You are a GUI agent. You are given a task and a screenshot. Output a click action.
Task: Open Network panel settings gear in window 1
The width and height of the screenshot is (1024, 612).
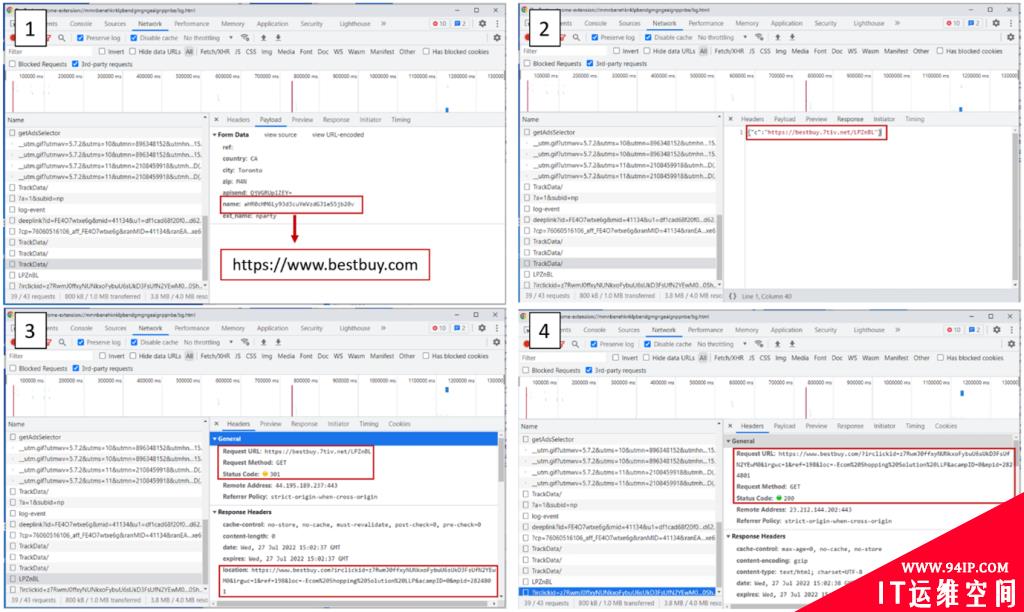[497, 38]
